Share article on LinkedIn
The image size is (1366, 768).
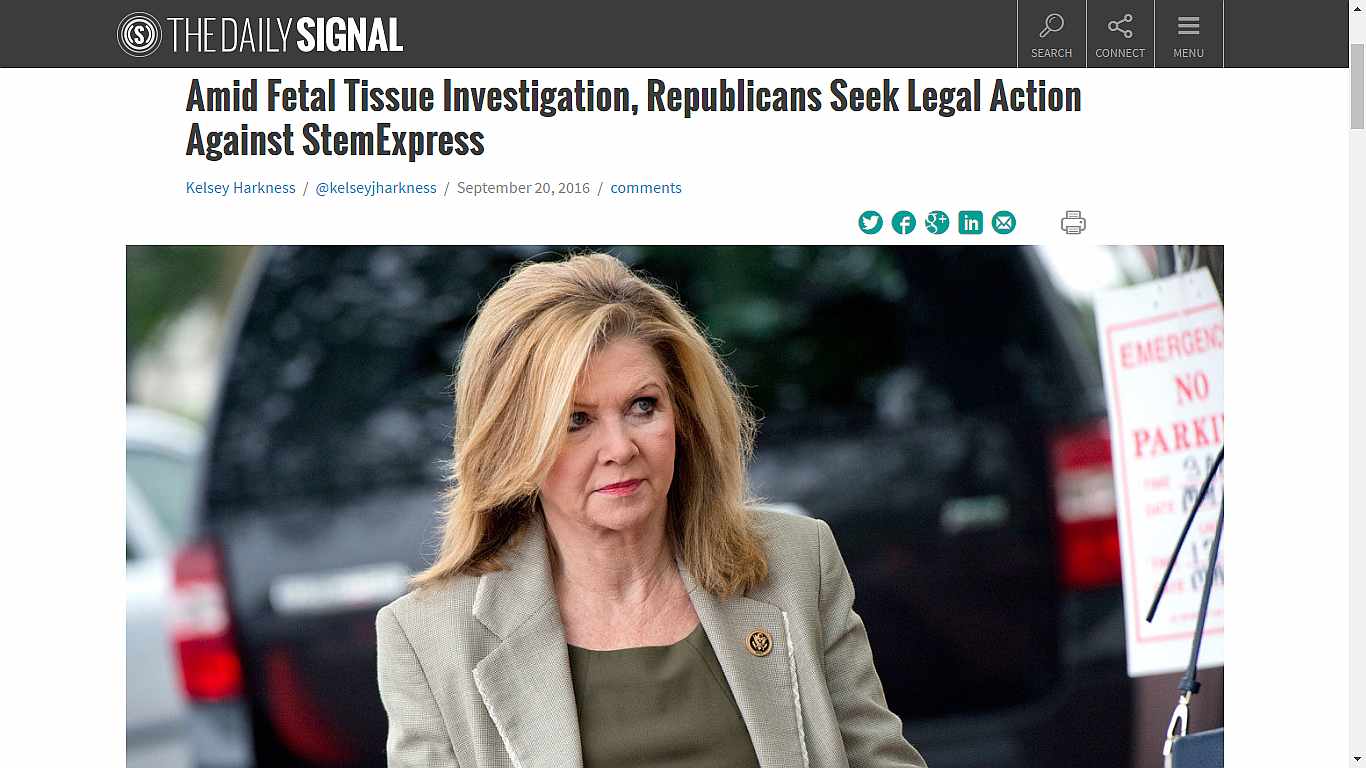[x=970, y=223]
